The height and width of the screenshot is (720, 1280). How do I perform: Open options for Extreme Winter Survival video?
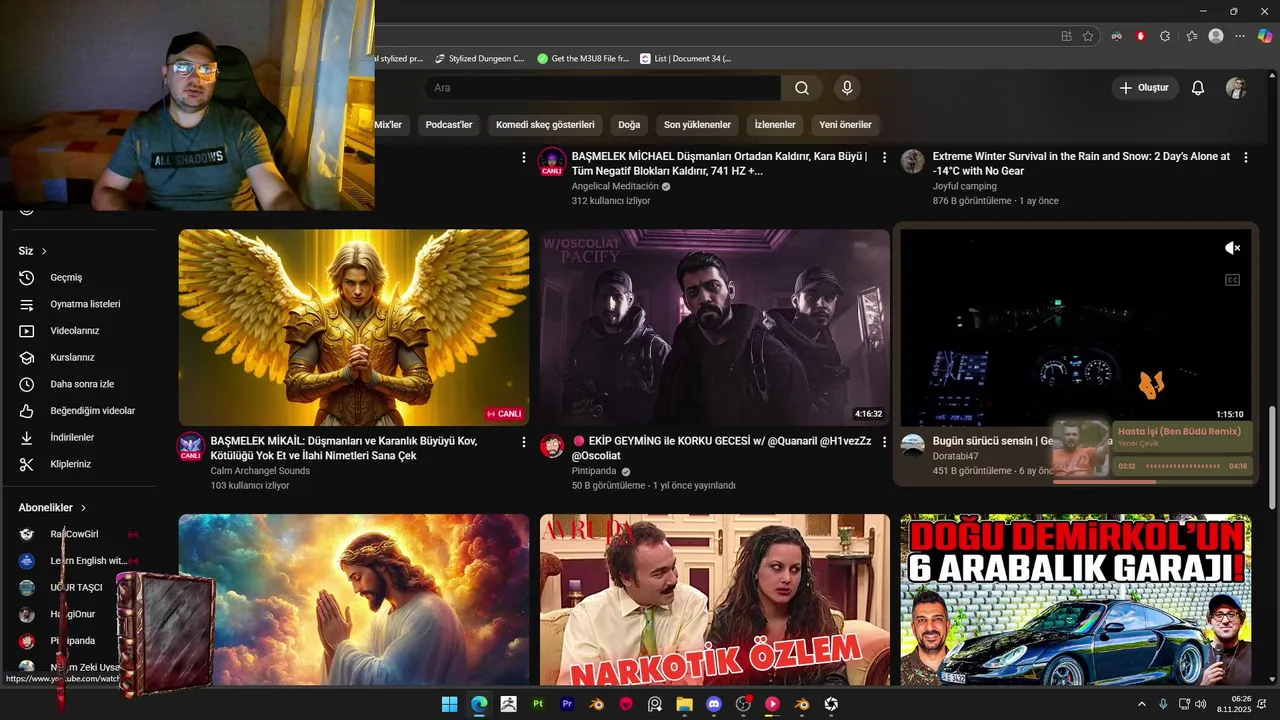(x=1246, y=157)
